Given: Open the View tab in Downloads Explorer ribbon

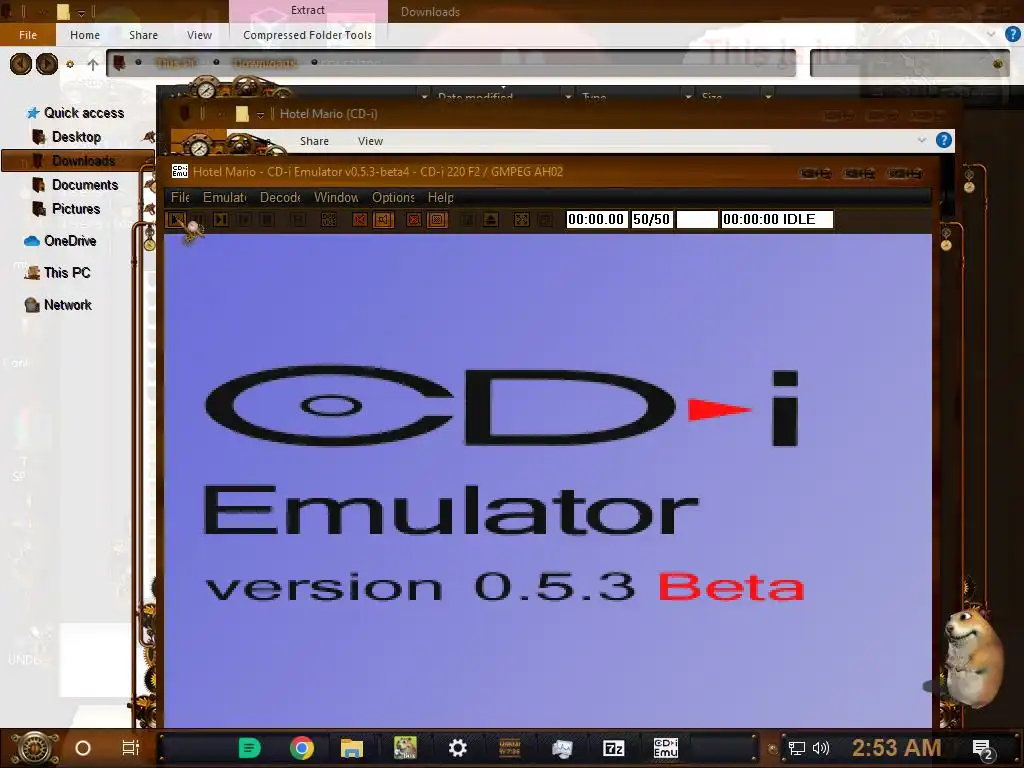Looking at the screenshot, I should pos(199,35).
